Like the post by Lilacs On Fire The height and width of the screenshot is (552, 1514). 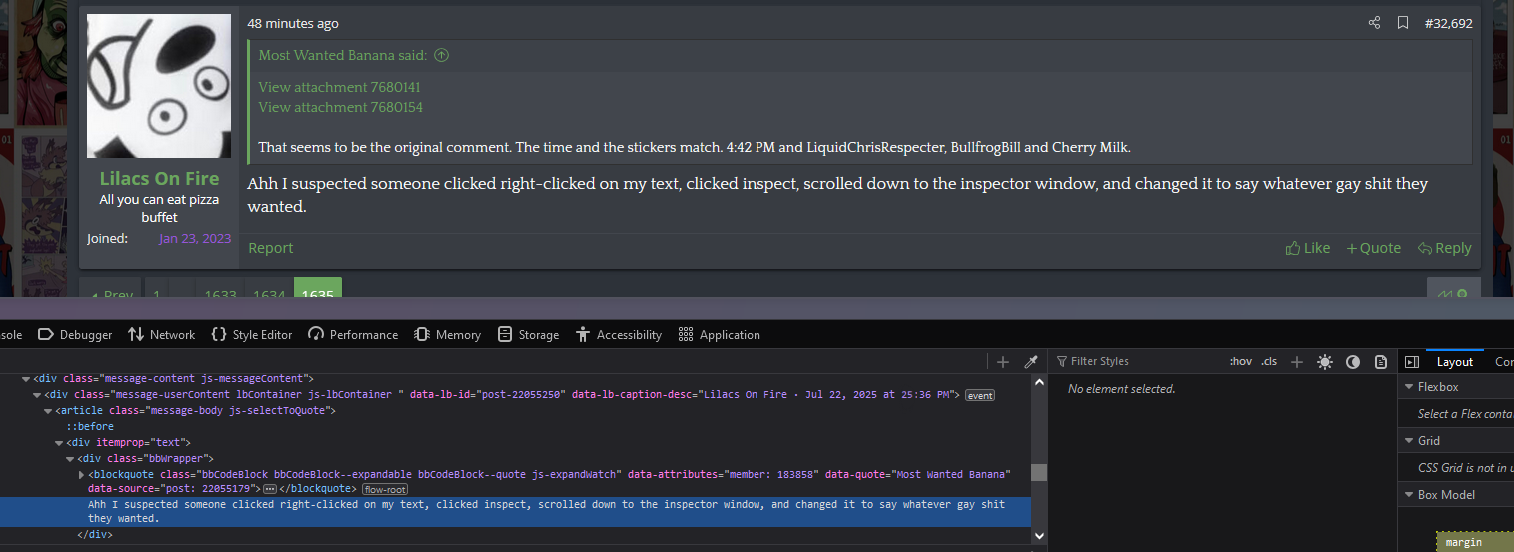click(x=1308, y=248)
